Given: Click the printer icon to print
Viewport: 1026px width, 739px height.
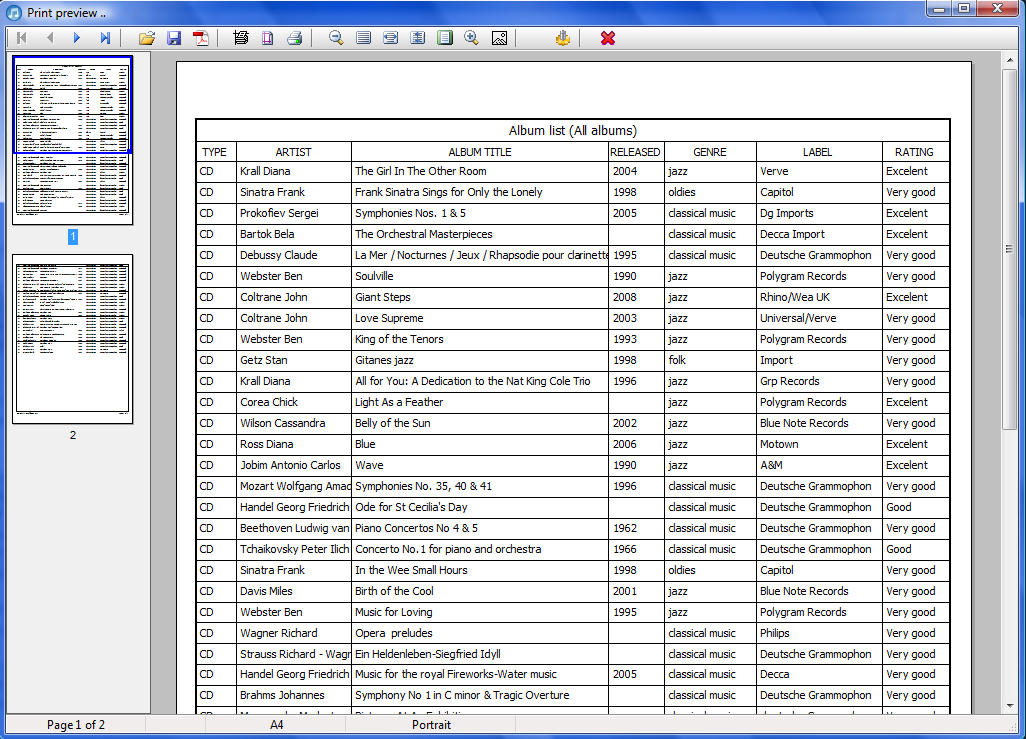Looking at the screenshot, I should pyautogui.click(x=295, y=38).
